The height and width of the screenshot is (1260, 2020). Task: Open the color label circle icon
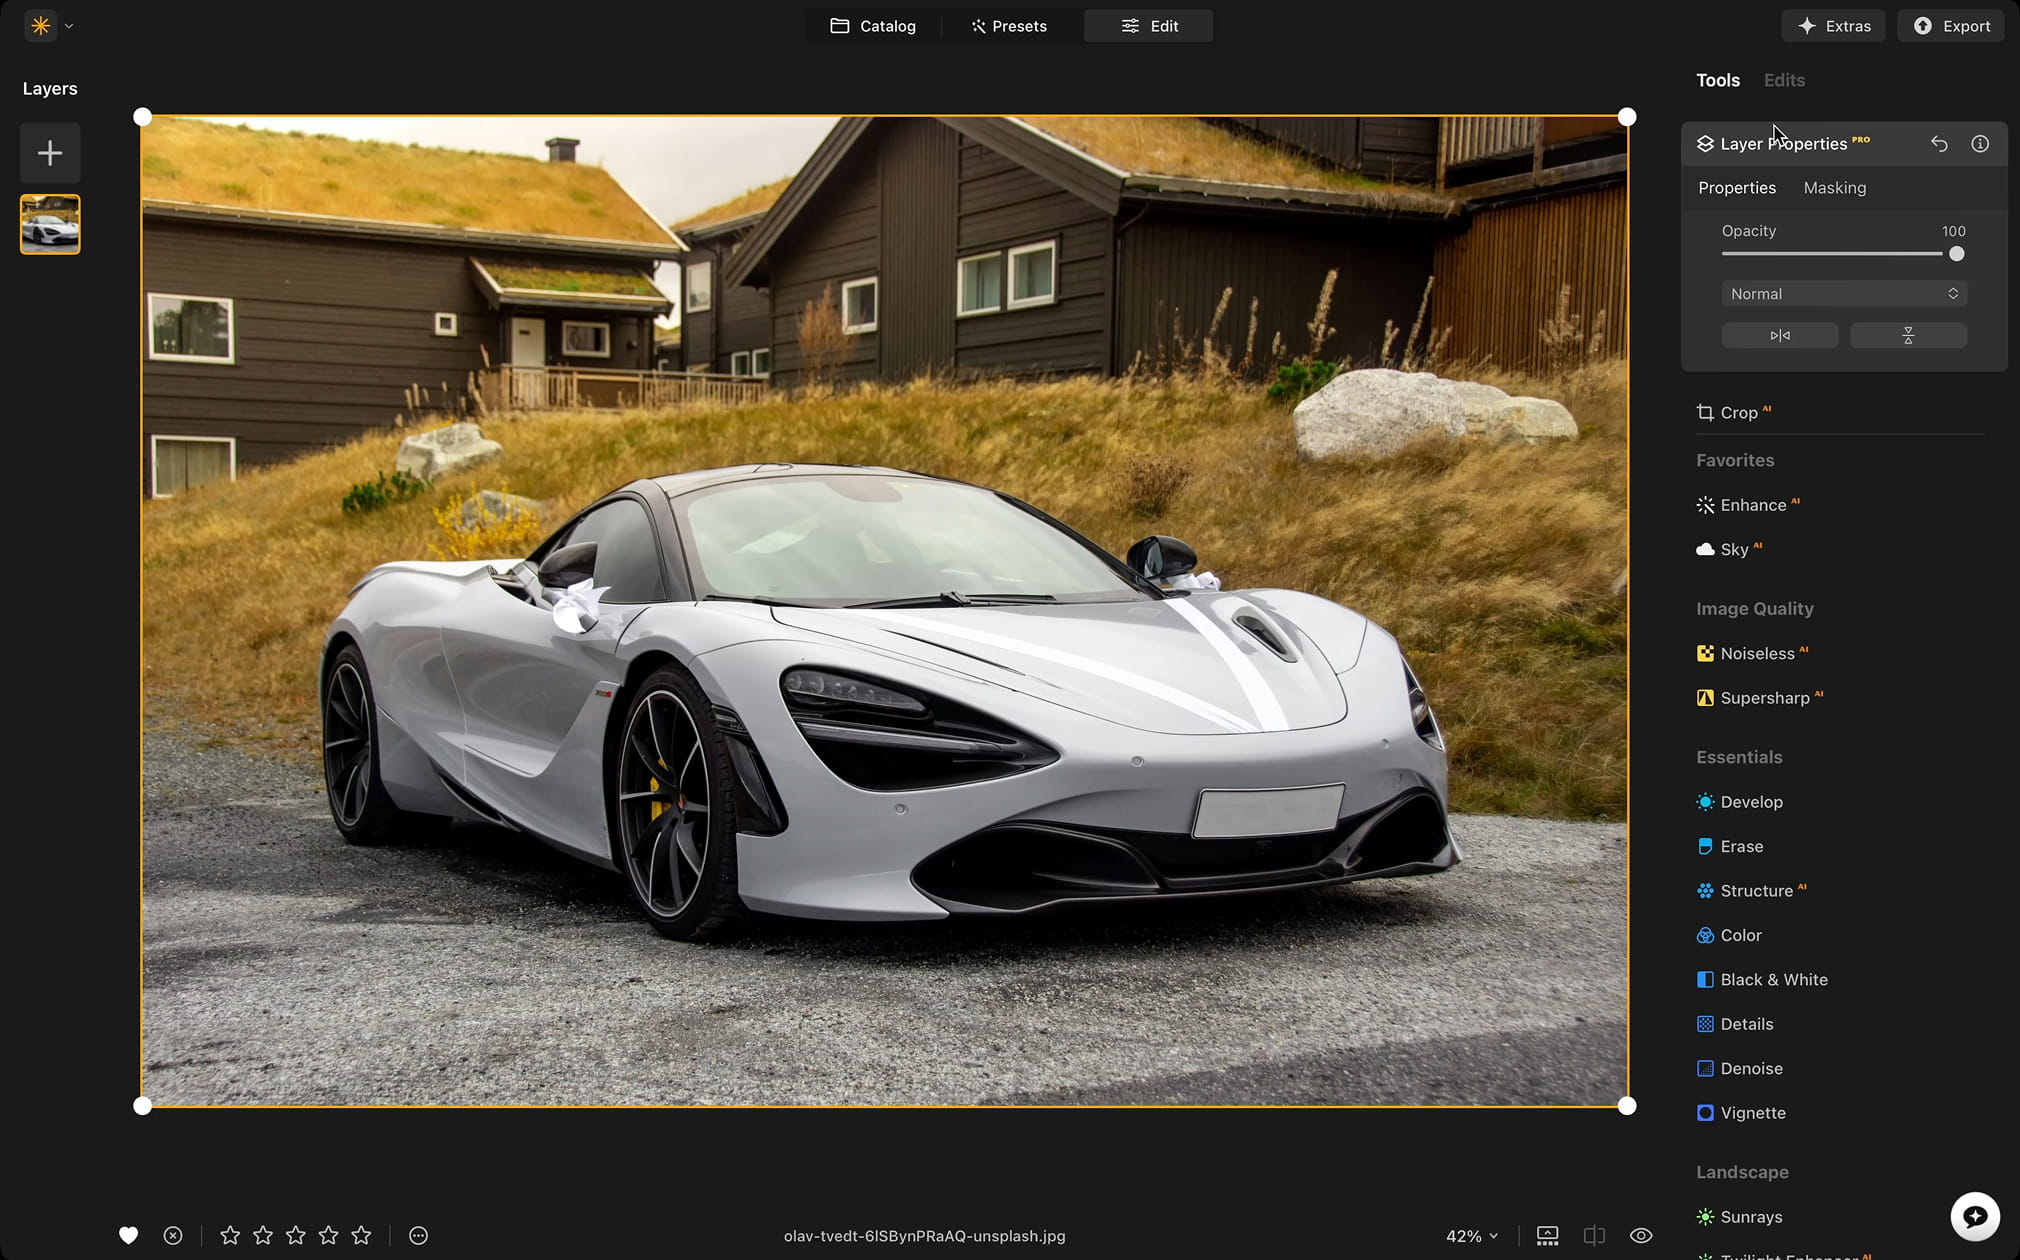418,1236
